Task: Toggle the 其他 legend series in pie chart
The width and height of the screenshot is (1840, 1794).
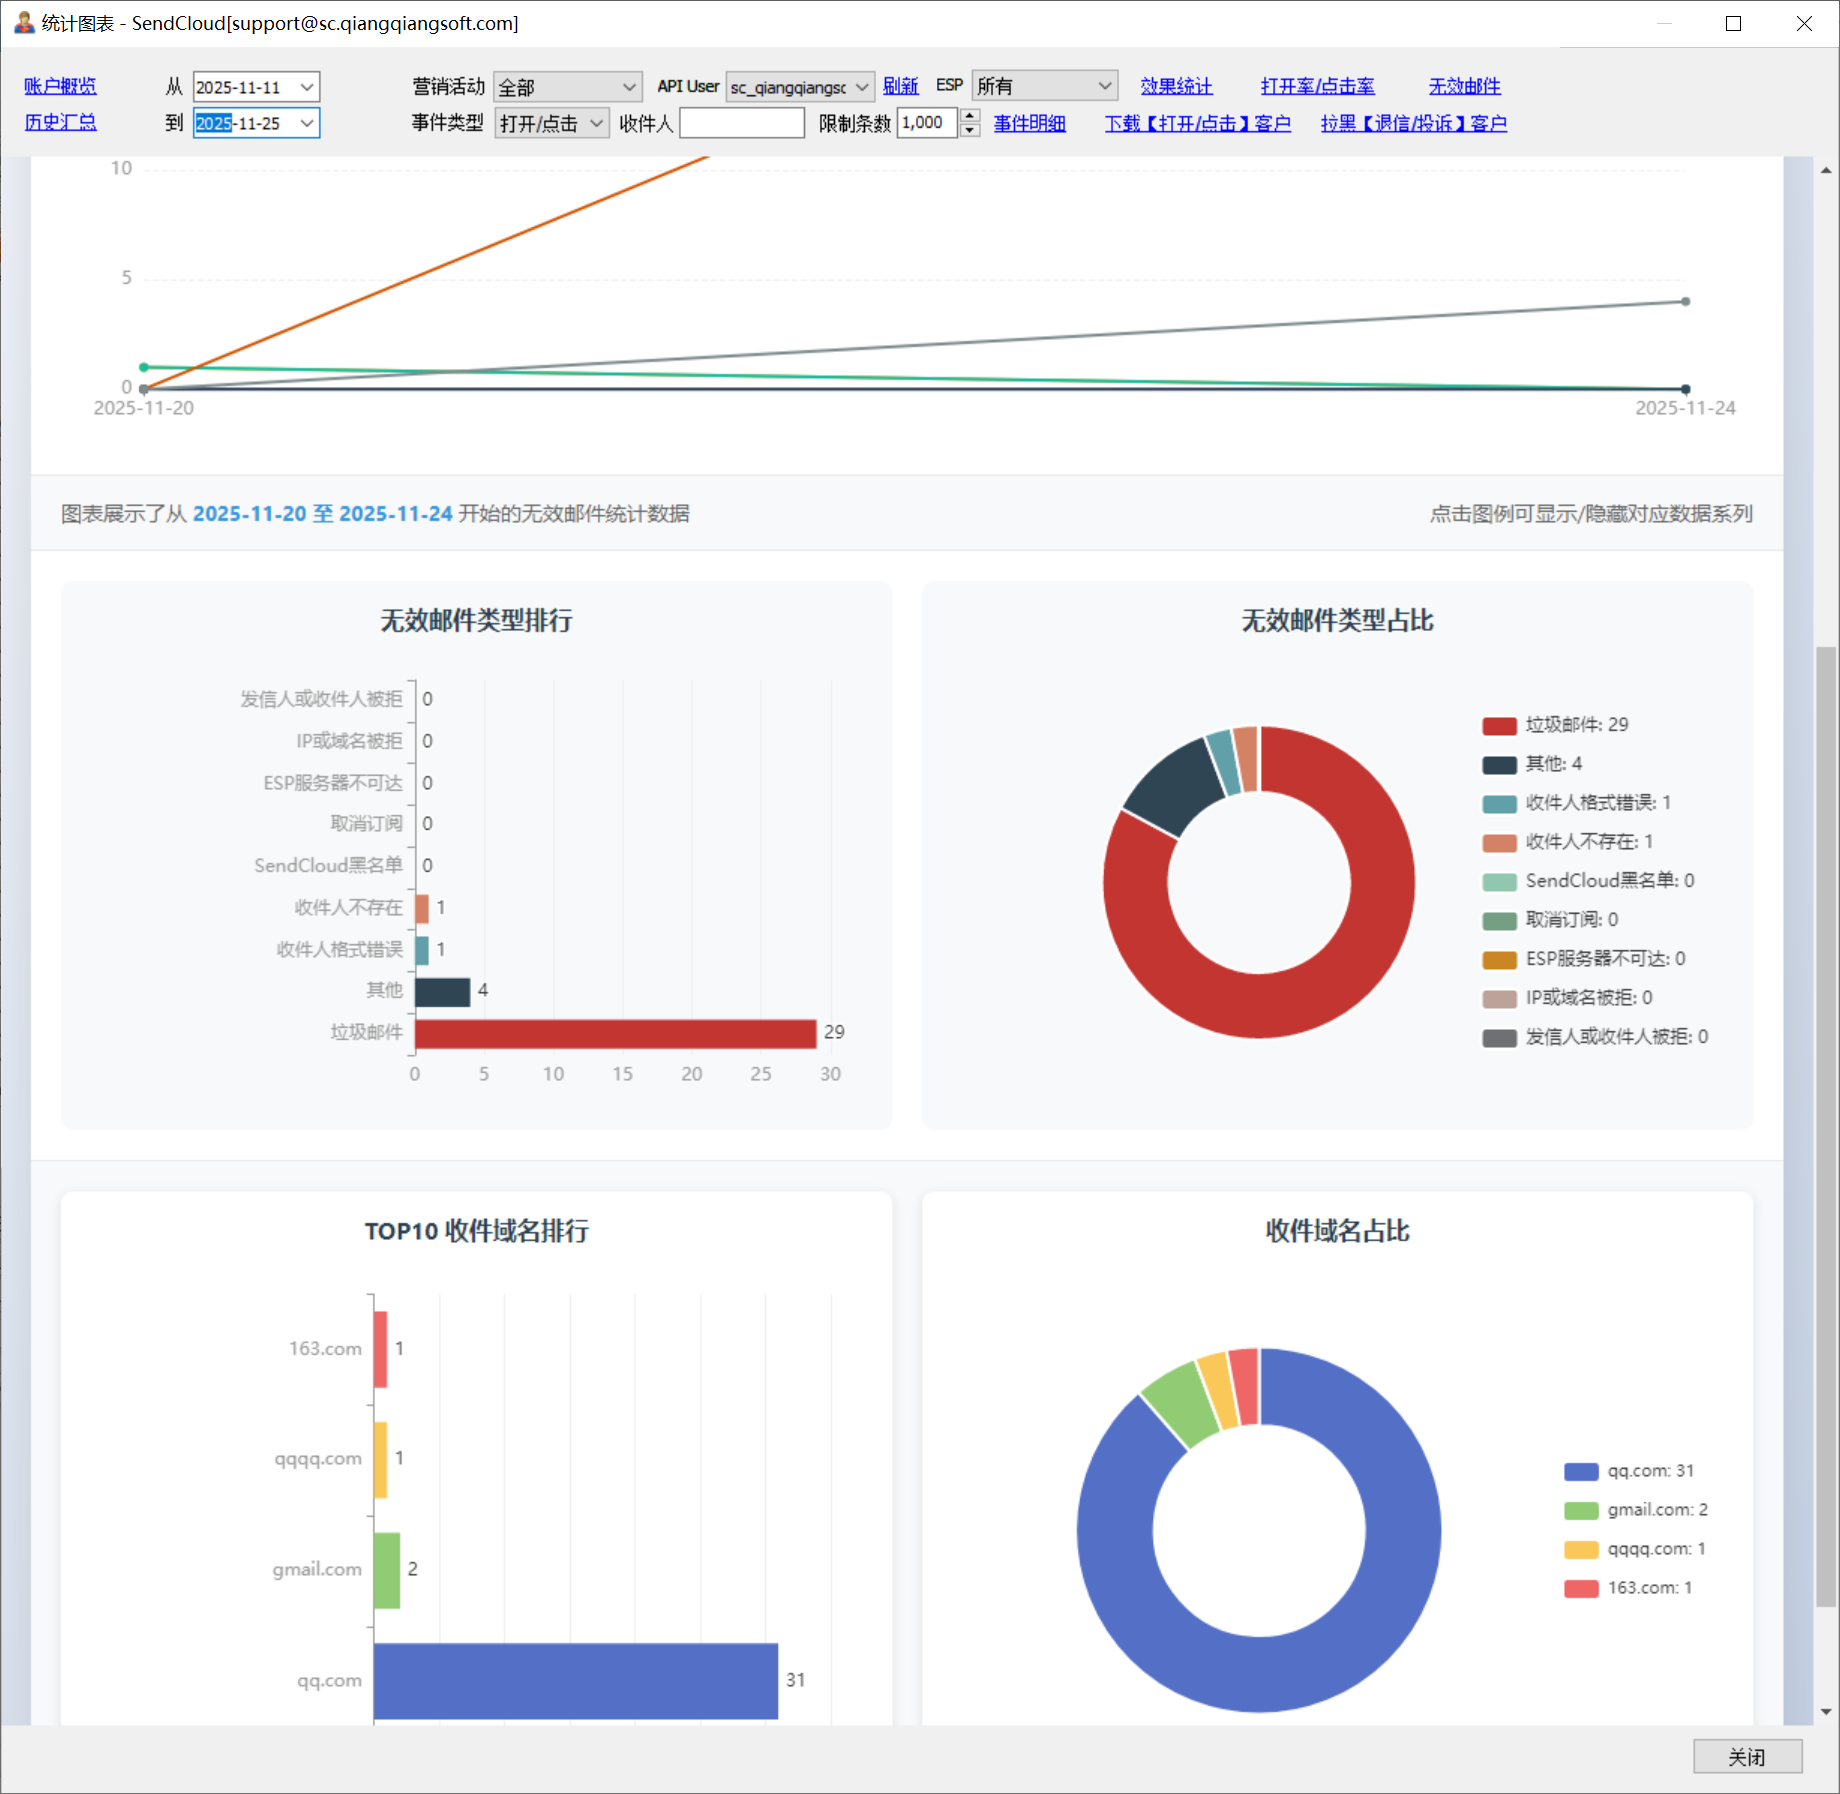Action: [1532, 764]
